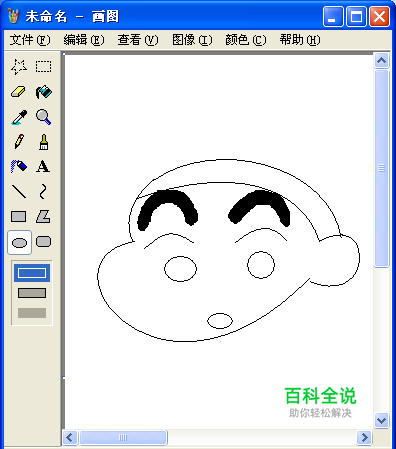Select the Rectangle shape tool
The width and height of the screenshot is (396, 449).
pos(19,217)
